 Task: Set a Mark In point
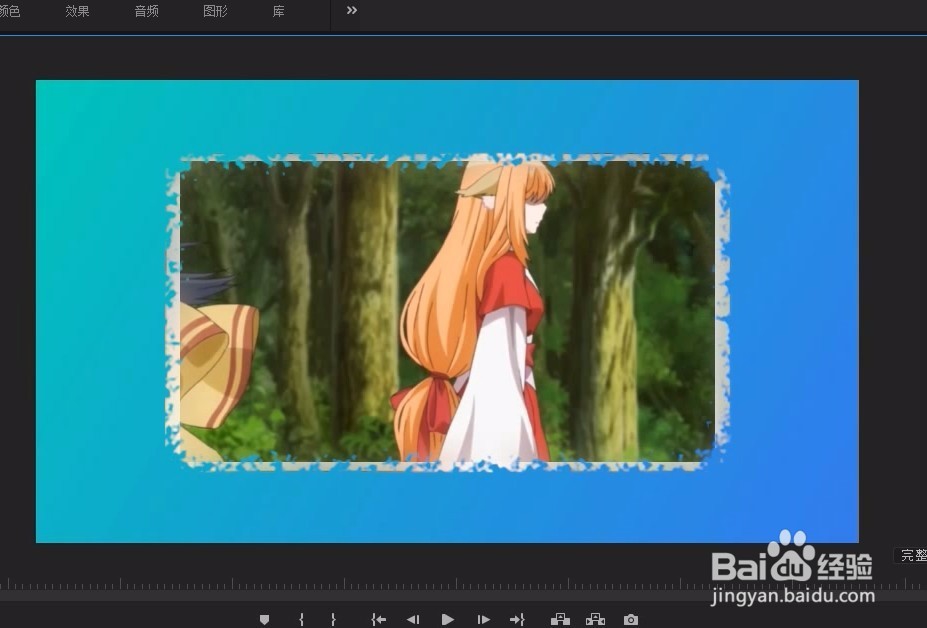(301, 618)
